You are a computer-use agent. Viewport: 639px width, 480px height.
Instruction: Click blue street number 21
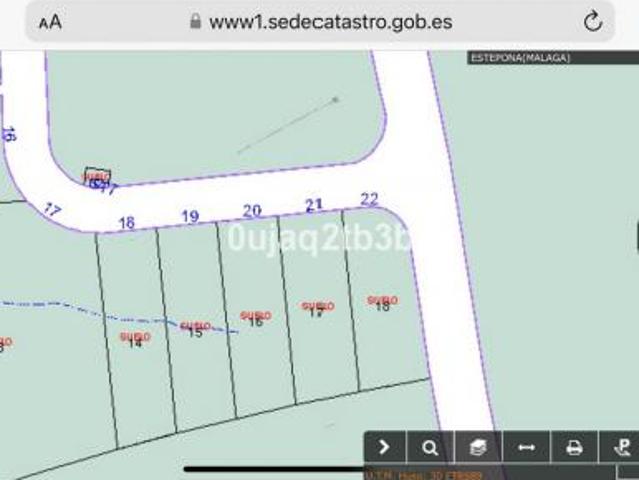pyautogui.click(x=314, y=205)
